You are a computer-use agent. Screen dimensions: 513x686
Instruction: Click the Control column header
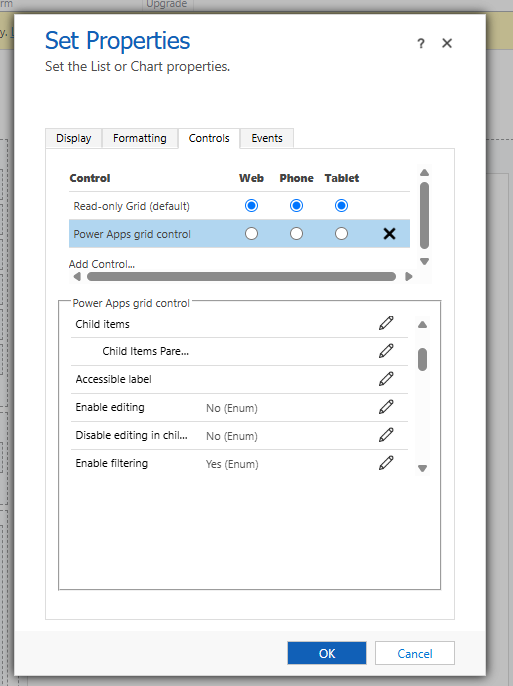(x=90, y=178)
